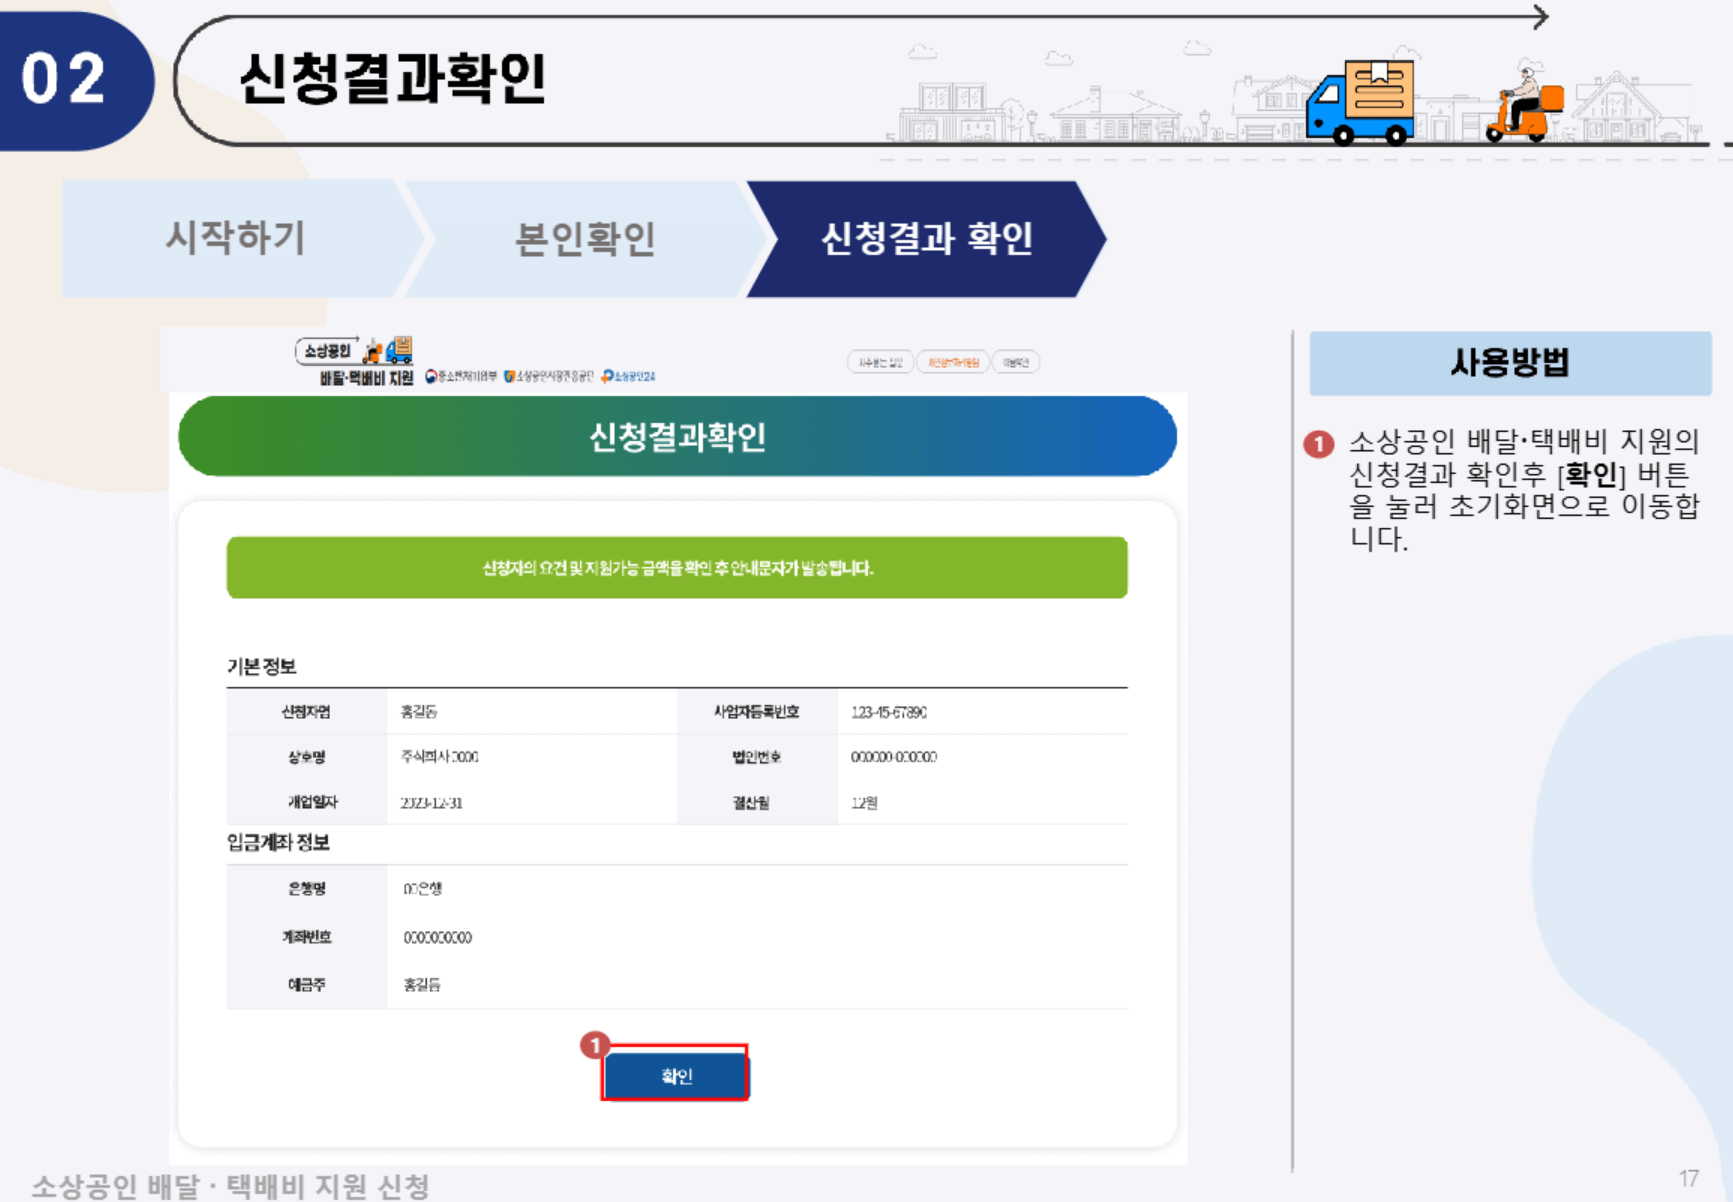Open the highlighted 신청결과 확인 step
This screenshot has height=1202, width=1733.
(x=928, y=238)
